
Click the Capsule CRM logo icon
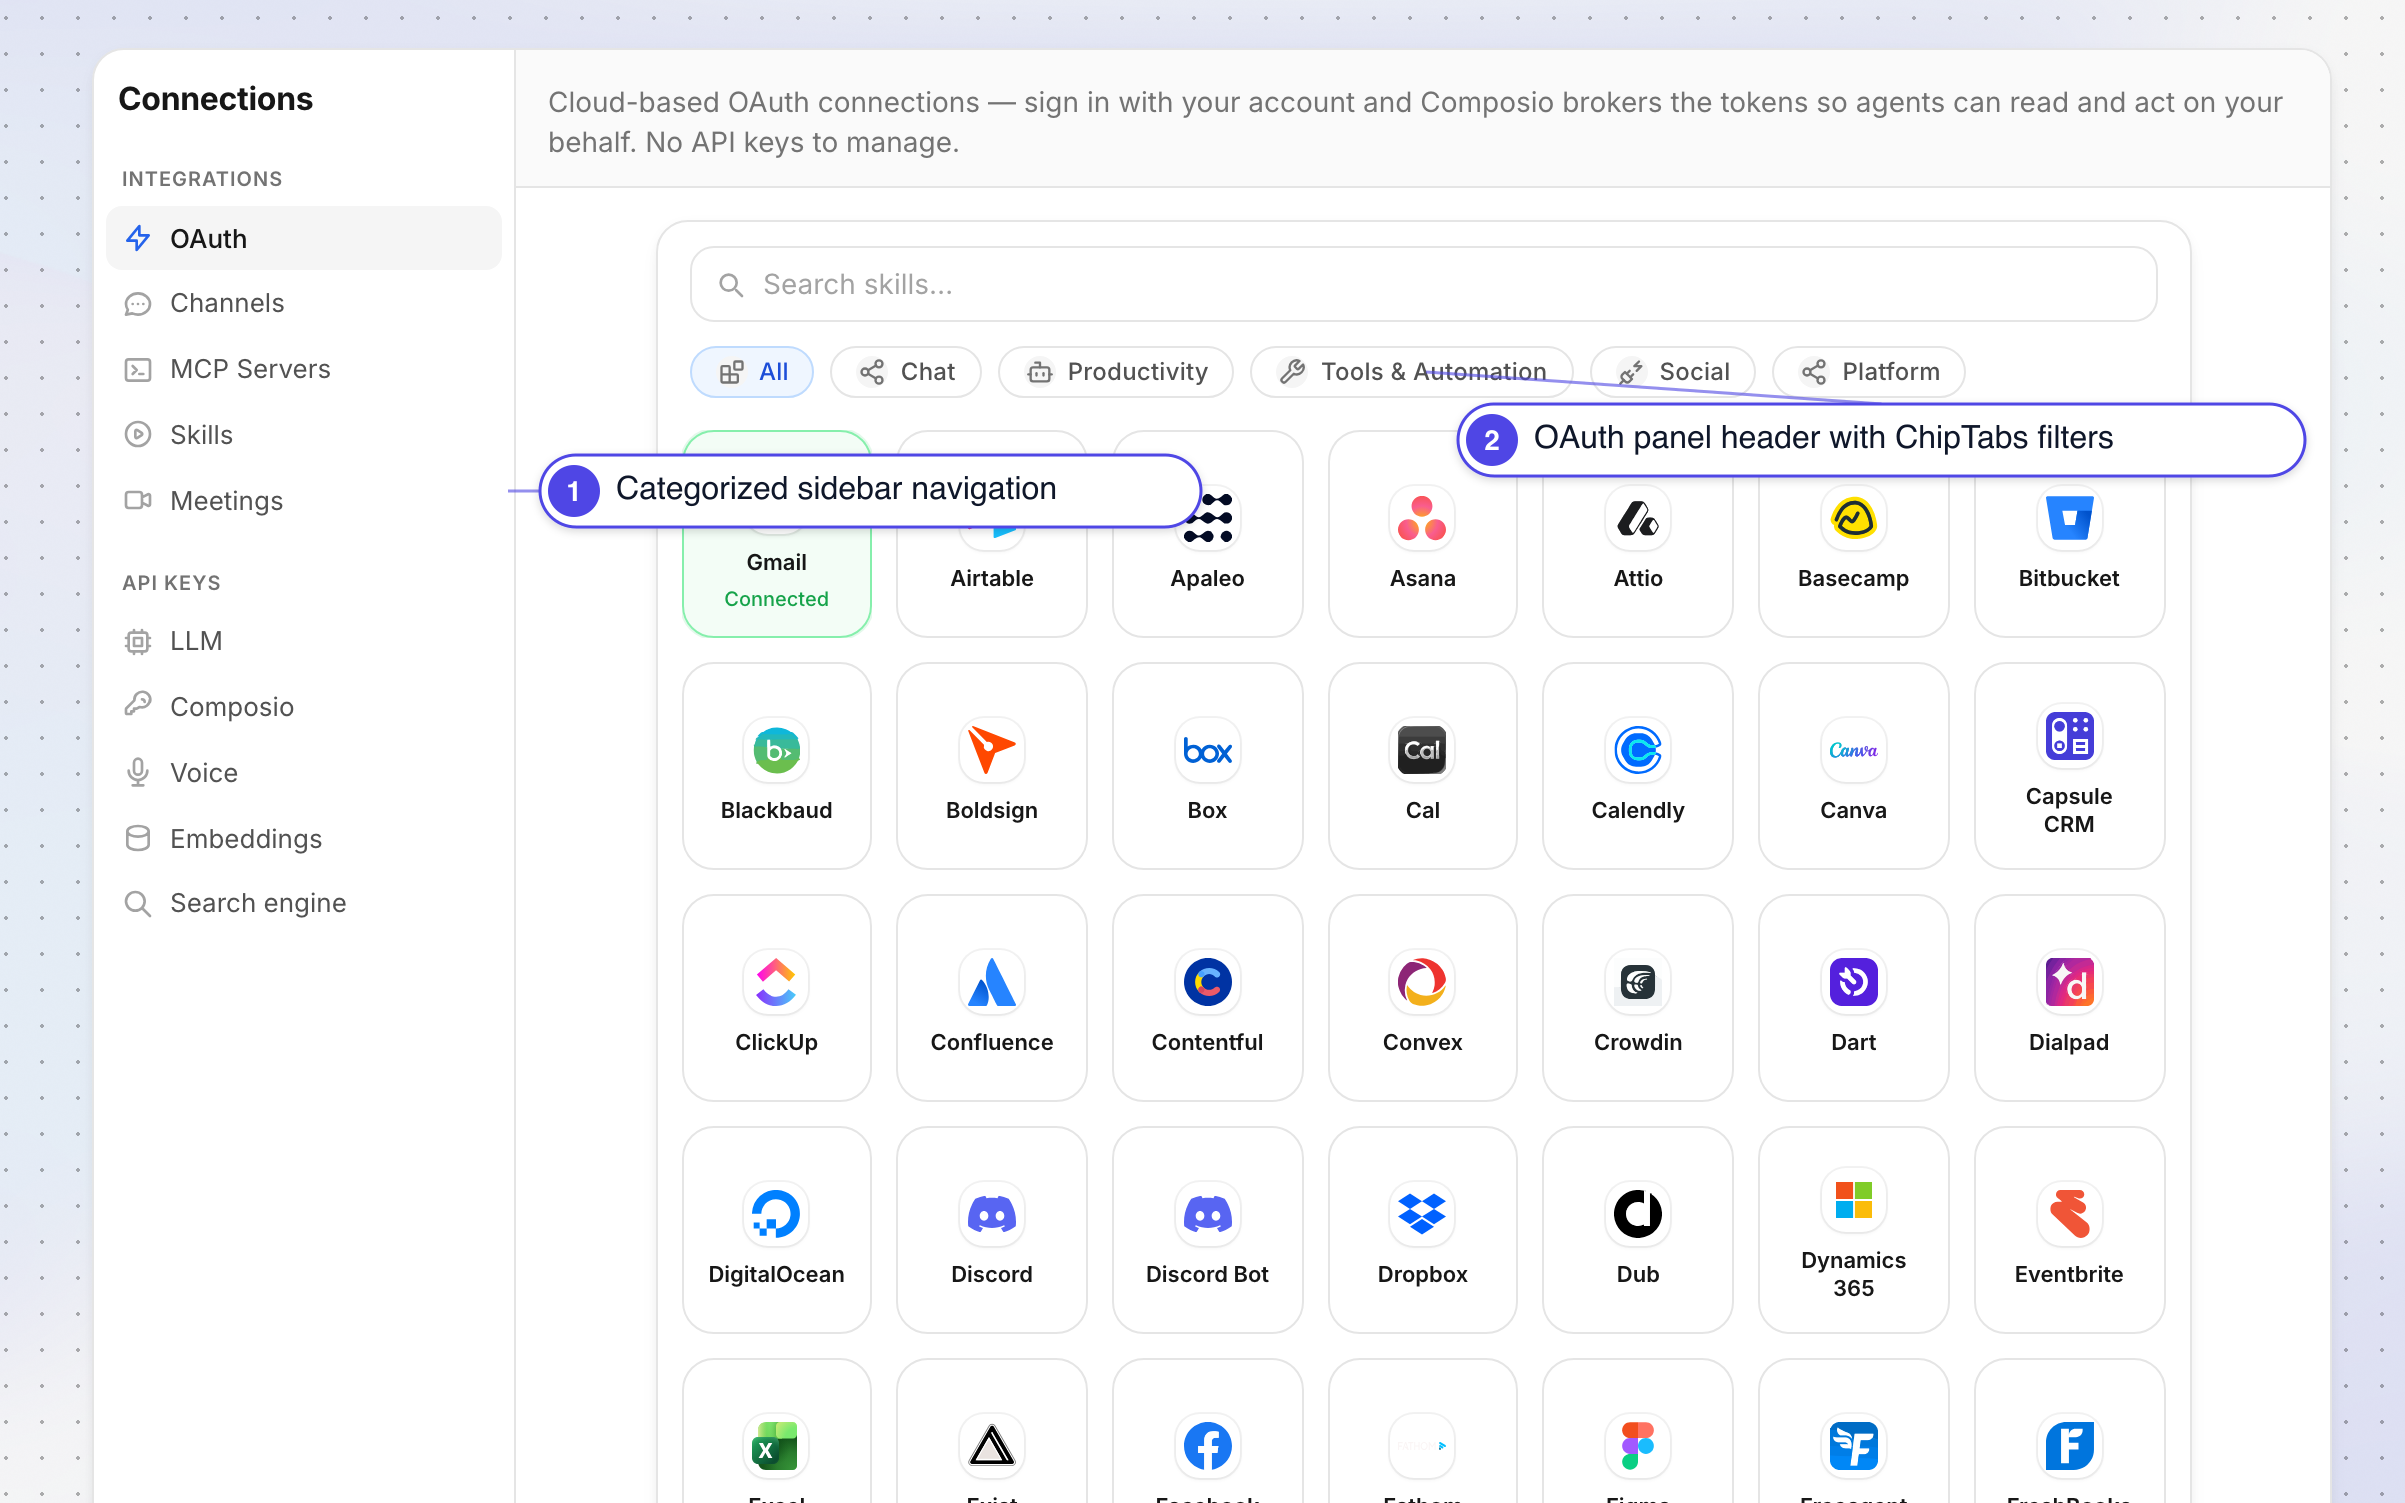tap(2069, 736)
